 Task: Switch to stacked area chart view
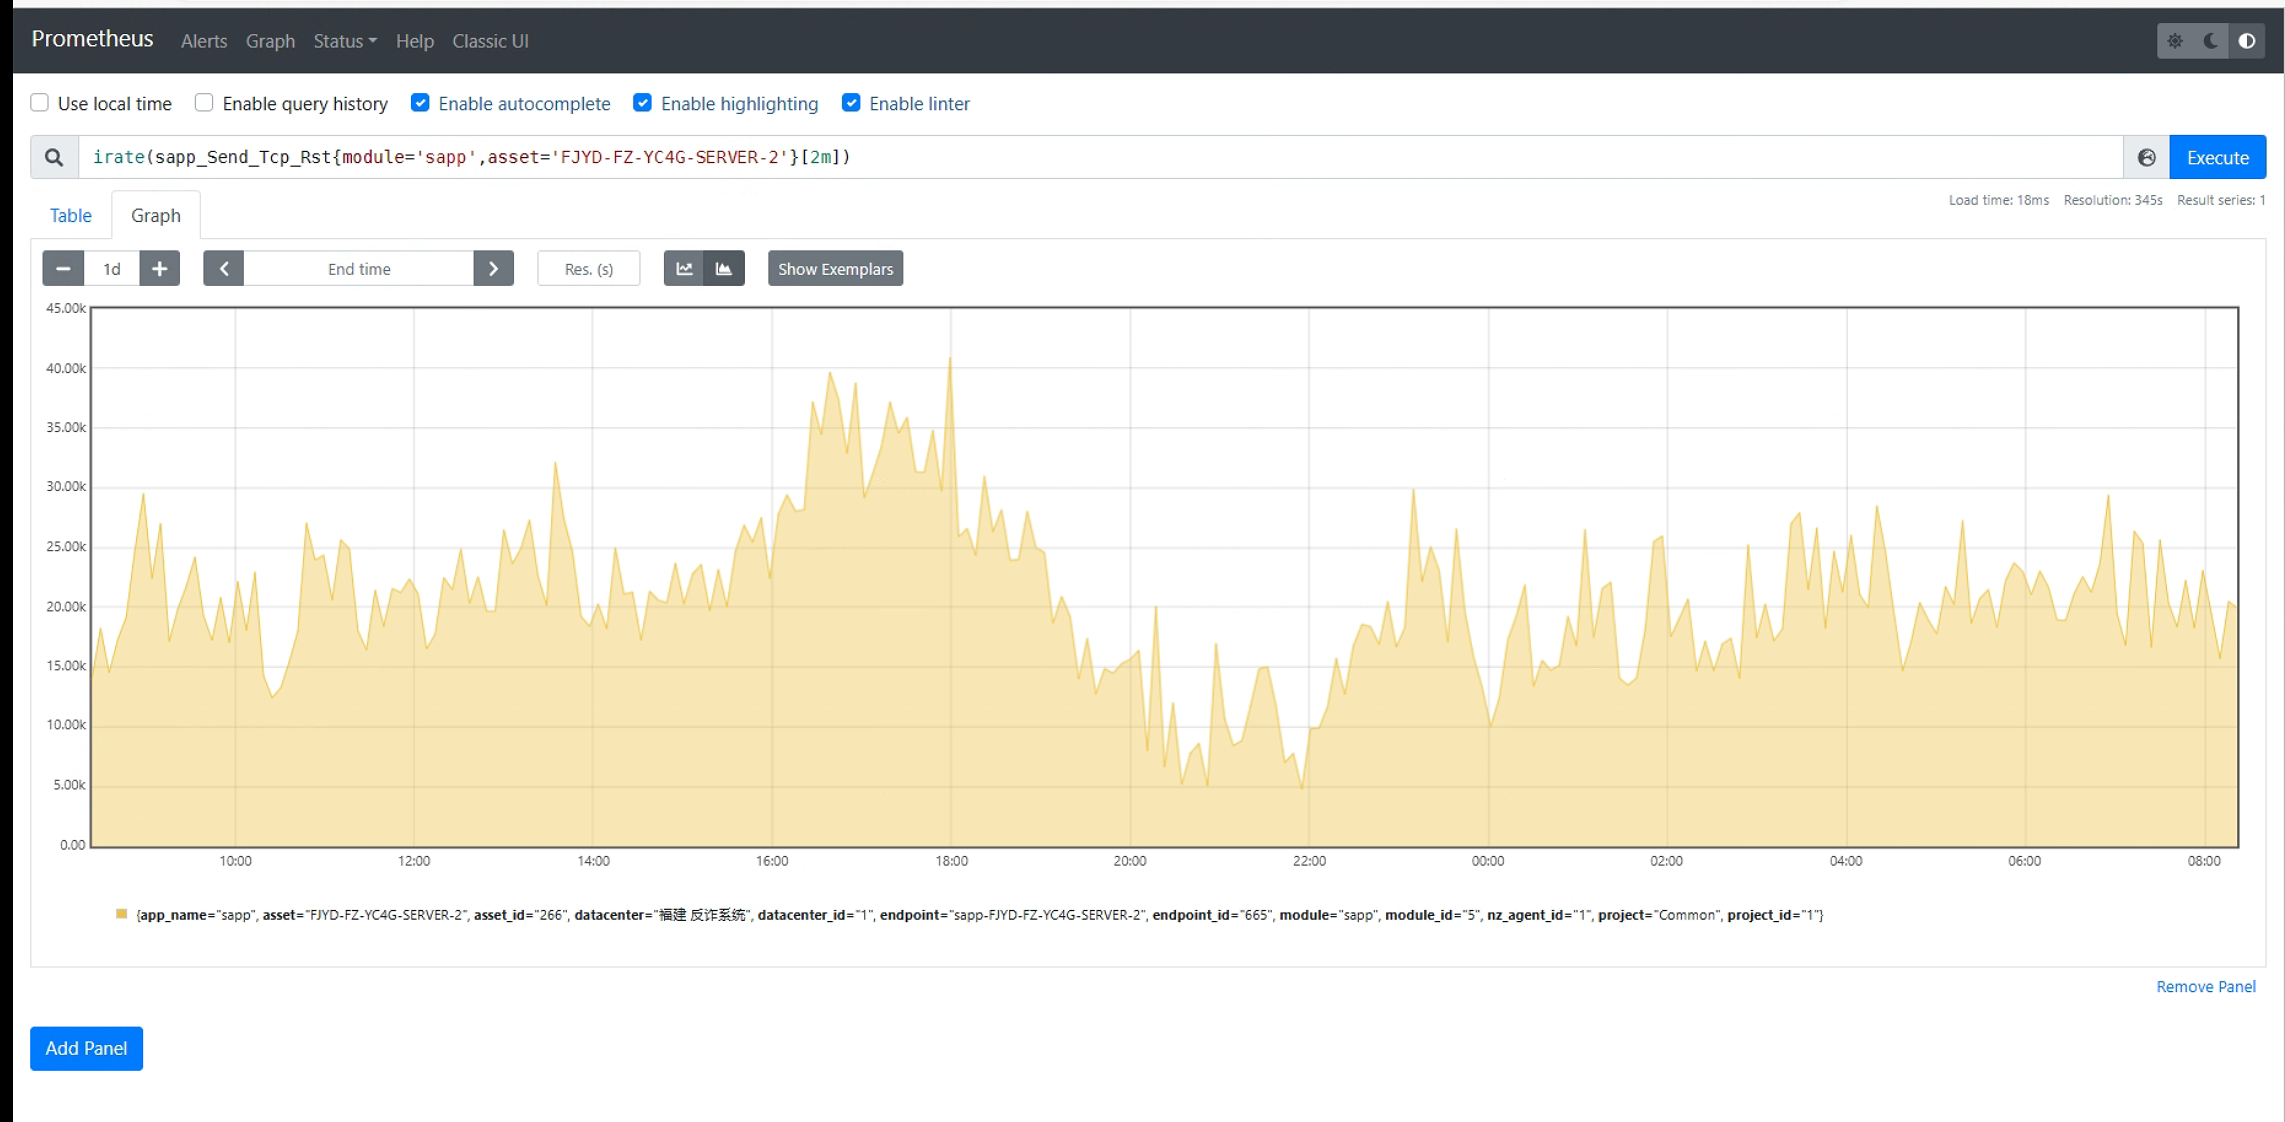(724, 268)
